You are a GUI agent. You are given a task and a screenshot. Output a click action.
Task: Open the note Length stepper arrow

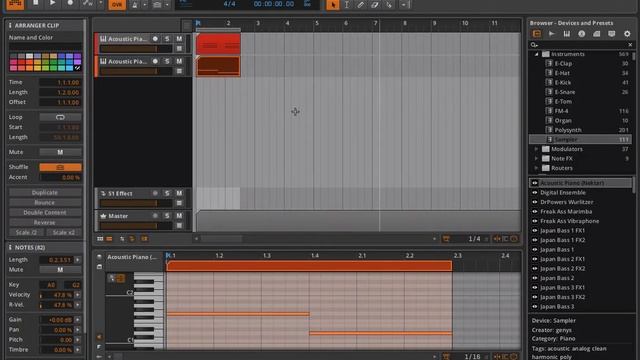click(x=78, y=260)
